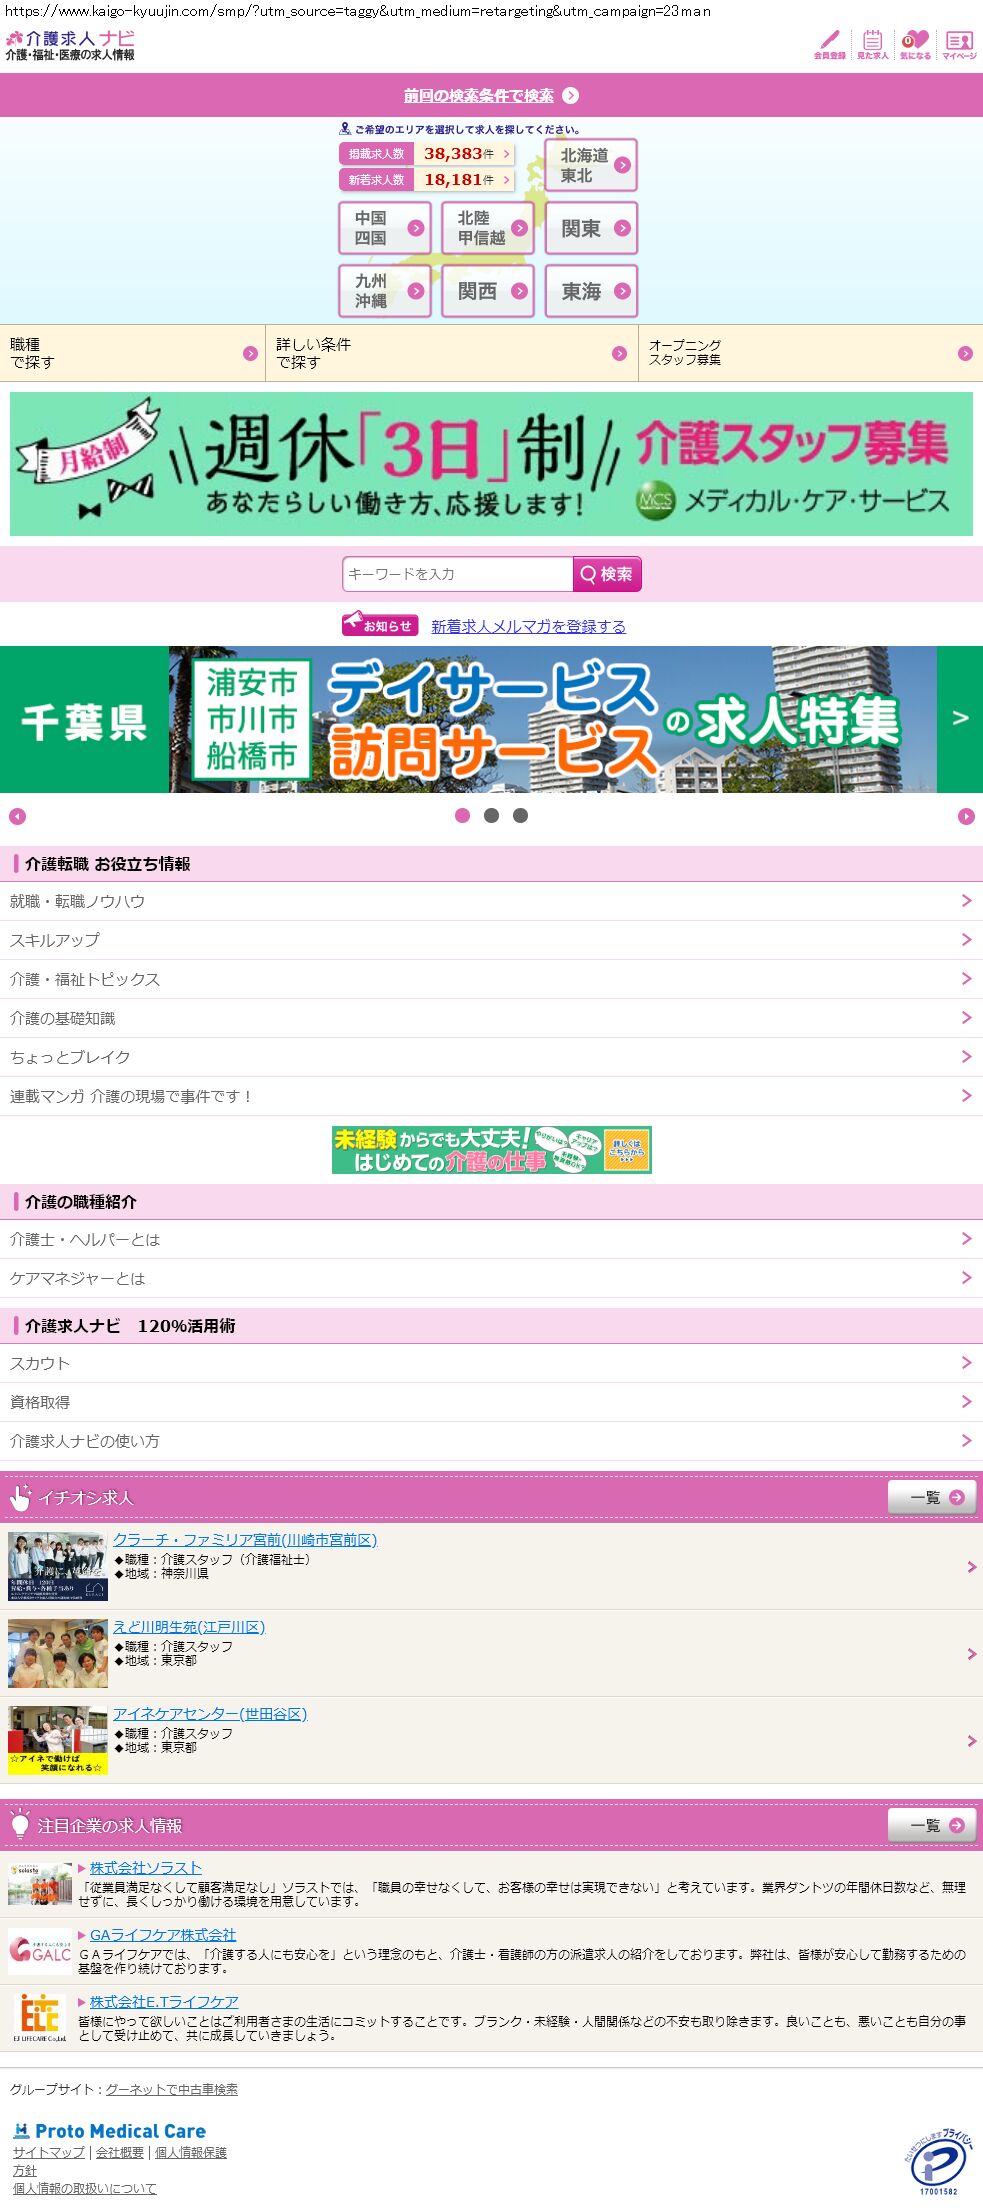Open 新着求人メルマガを登録する link
983x2208 pixels.
point(528,627)
